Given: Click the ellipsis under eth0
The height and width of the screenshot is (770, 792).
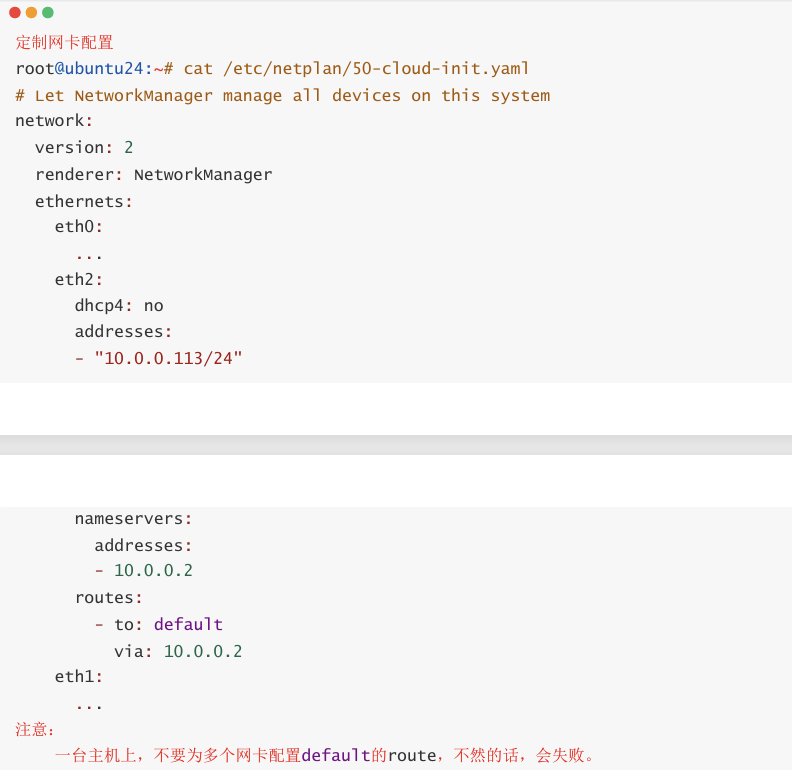Looking at the screenshot, I should (89, 257).
